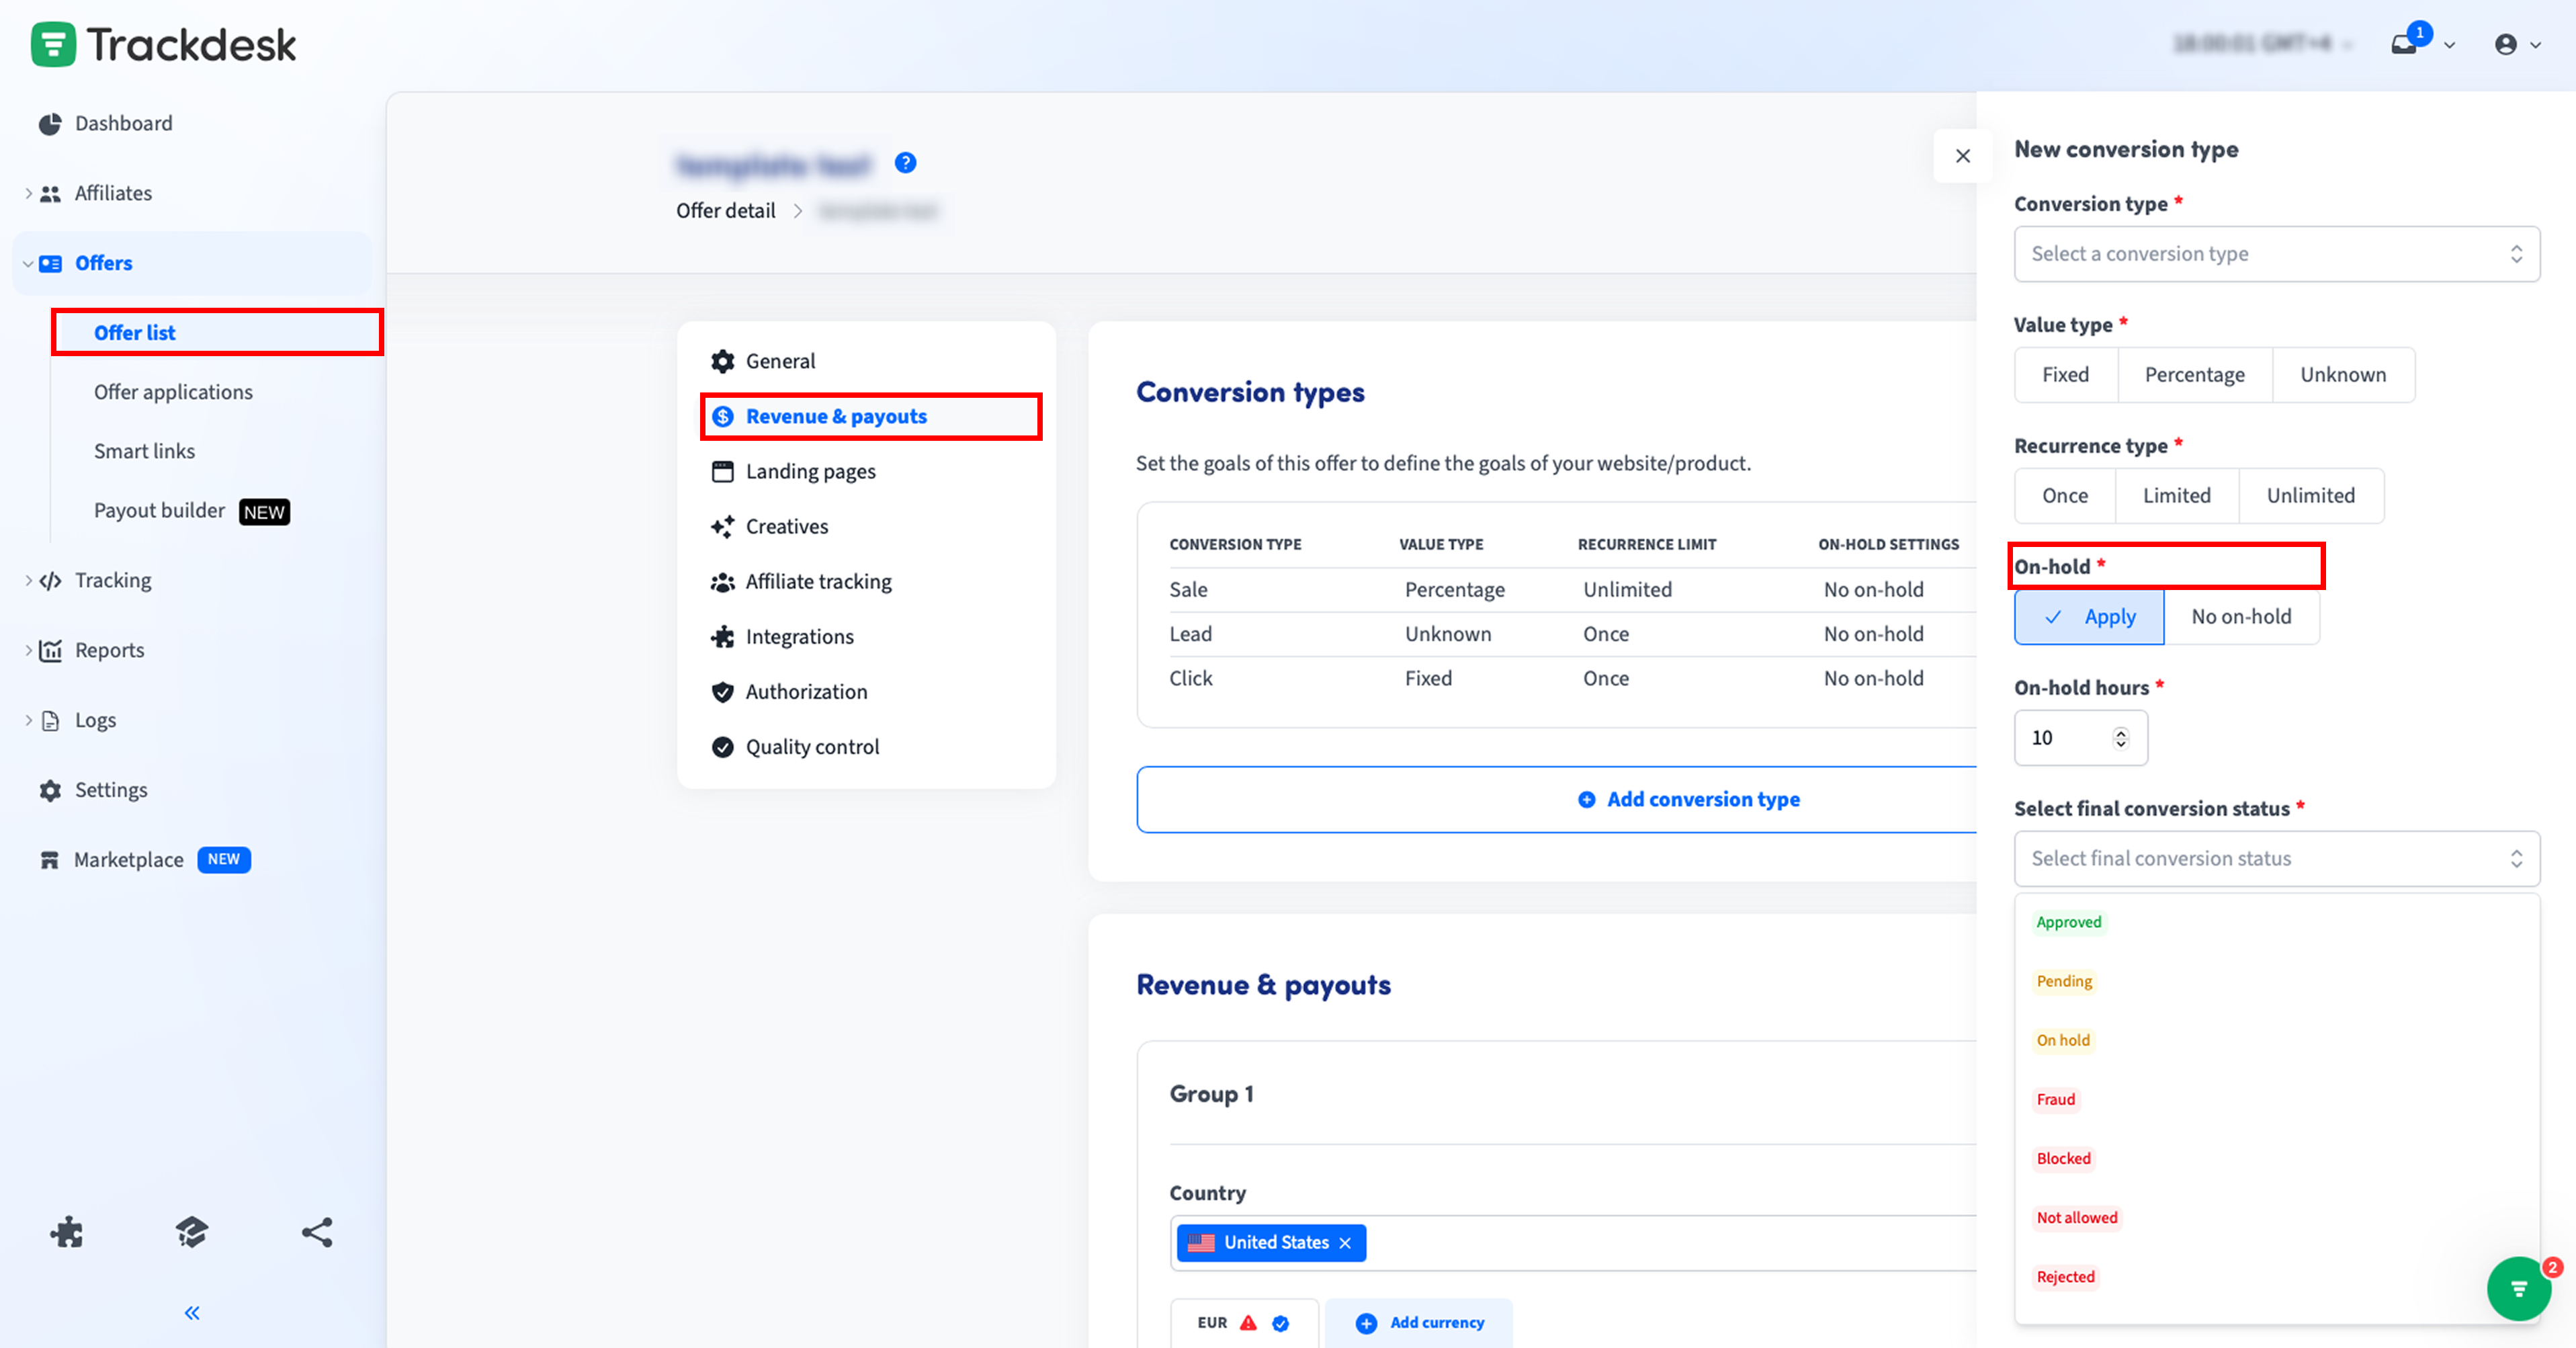Click the Offers card icon
The width and height of the screenshot is (2576, 1348).
pyautogui.click(x=50, y=263)
